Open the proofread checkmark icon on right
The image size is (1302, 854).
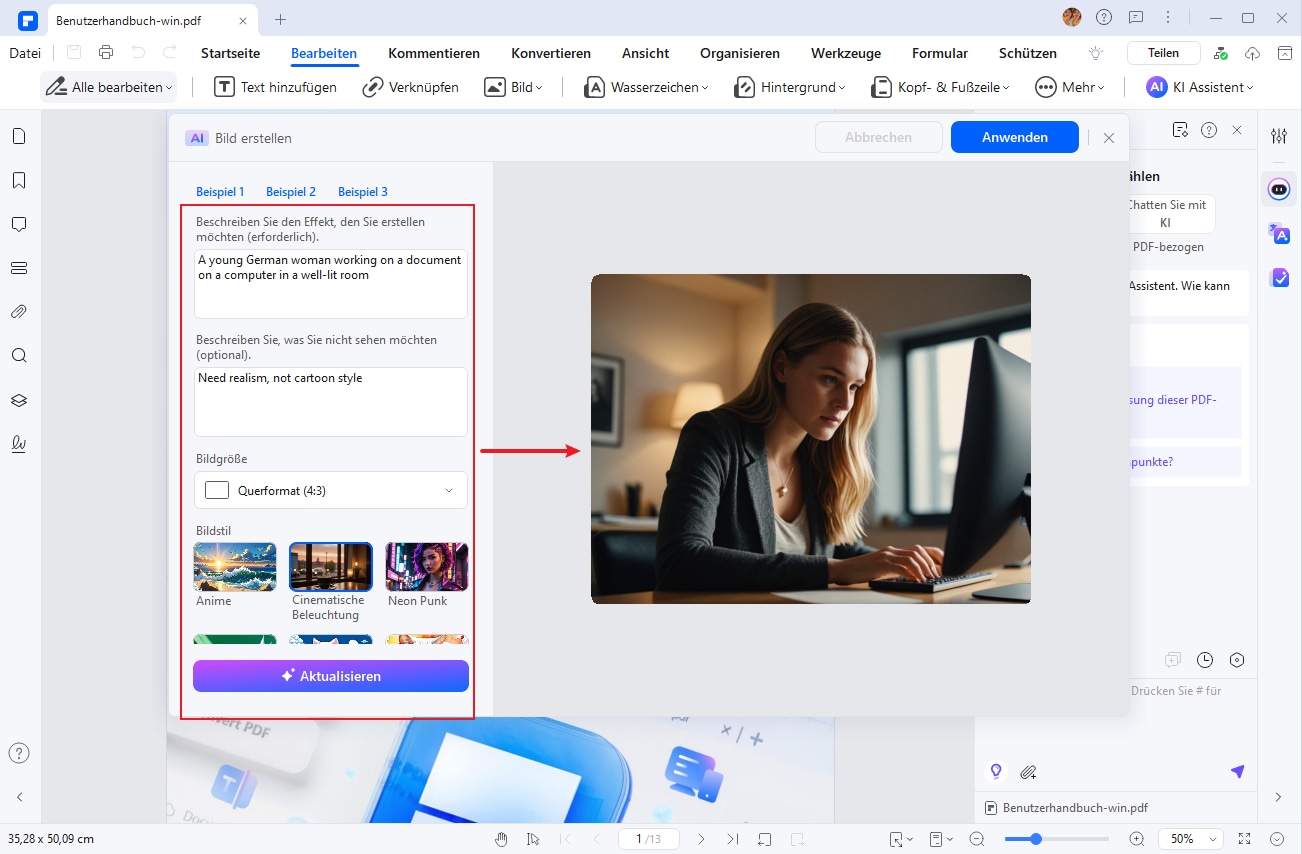pos(1279,277)
